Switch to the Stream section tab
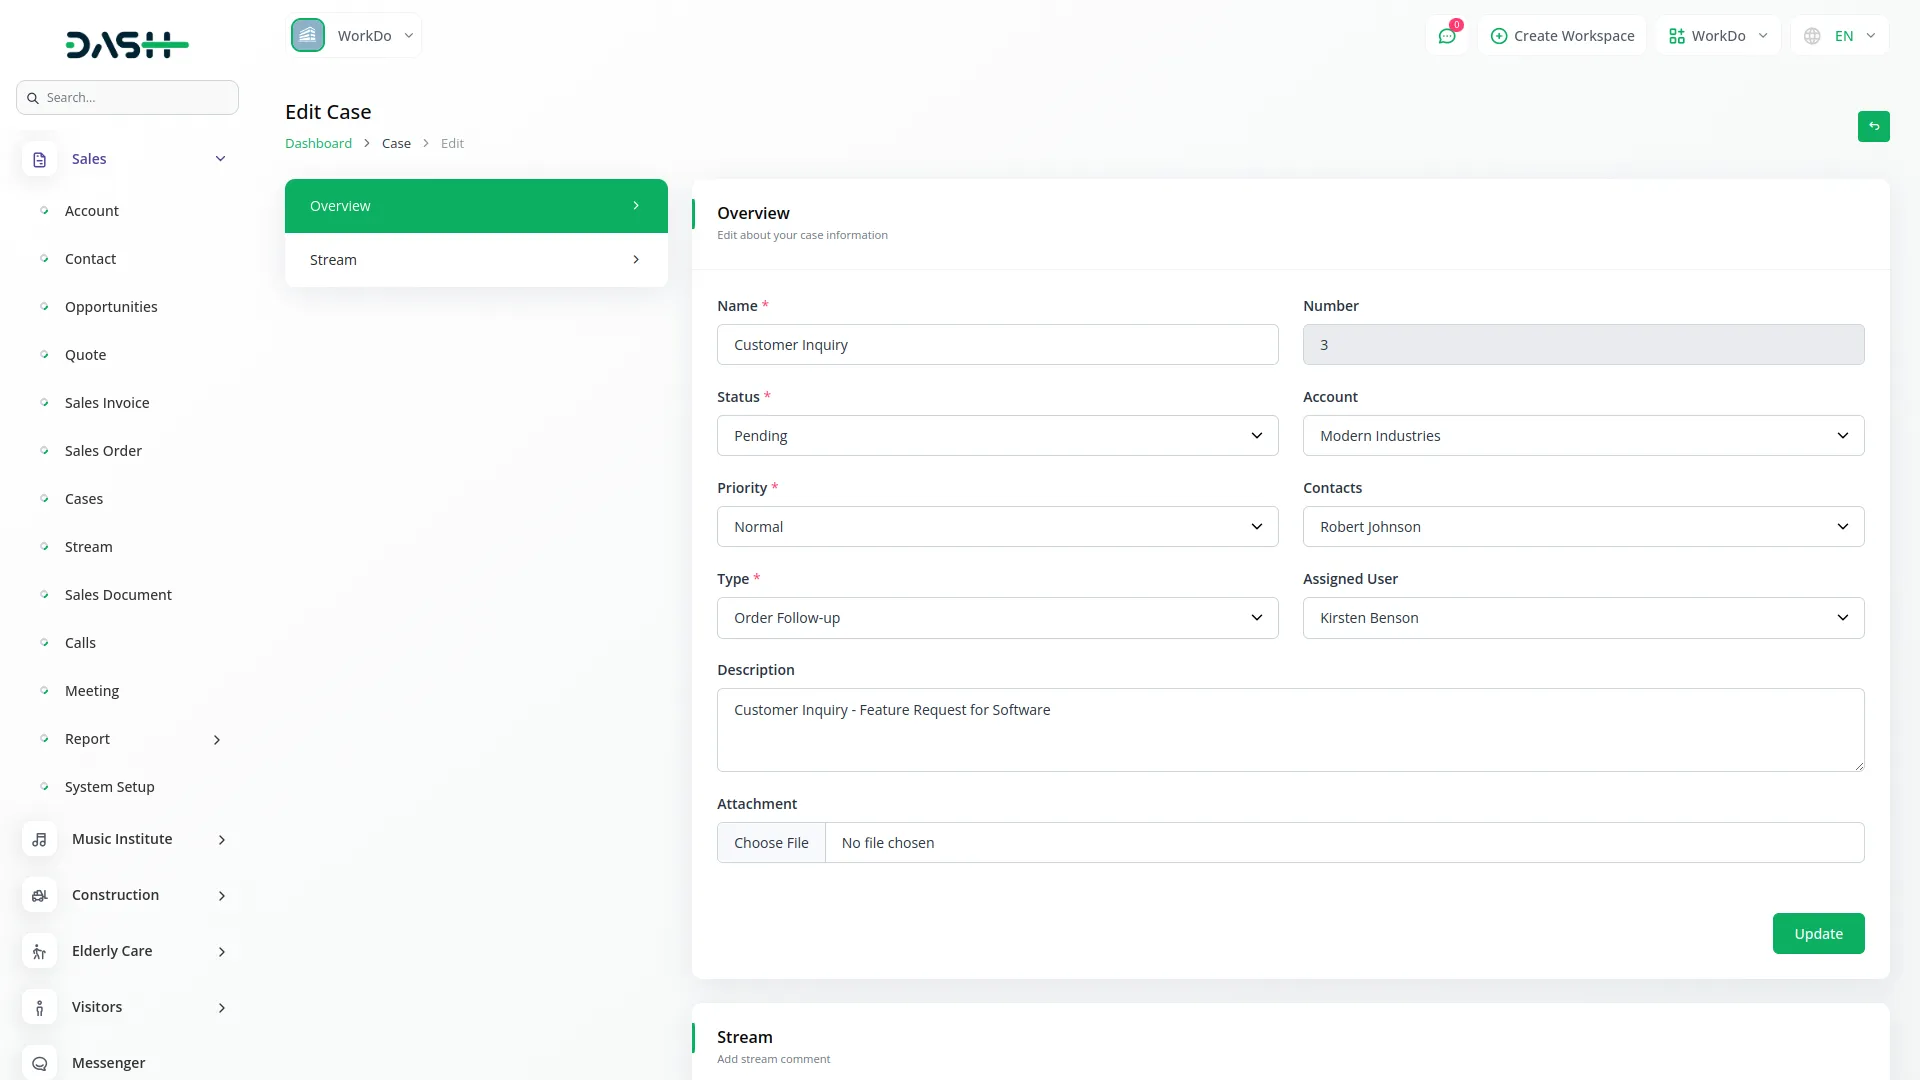Viewport: 1920px width, 1080px height. pyautogui.click(x=476, y=260)
